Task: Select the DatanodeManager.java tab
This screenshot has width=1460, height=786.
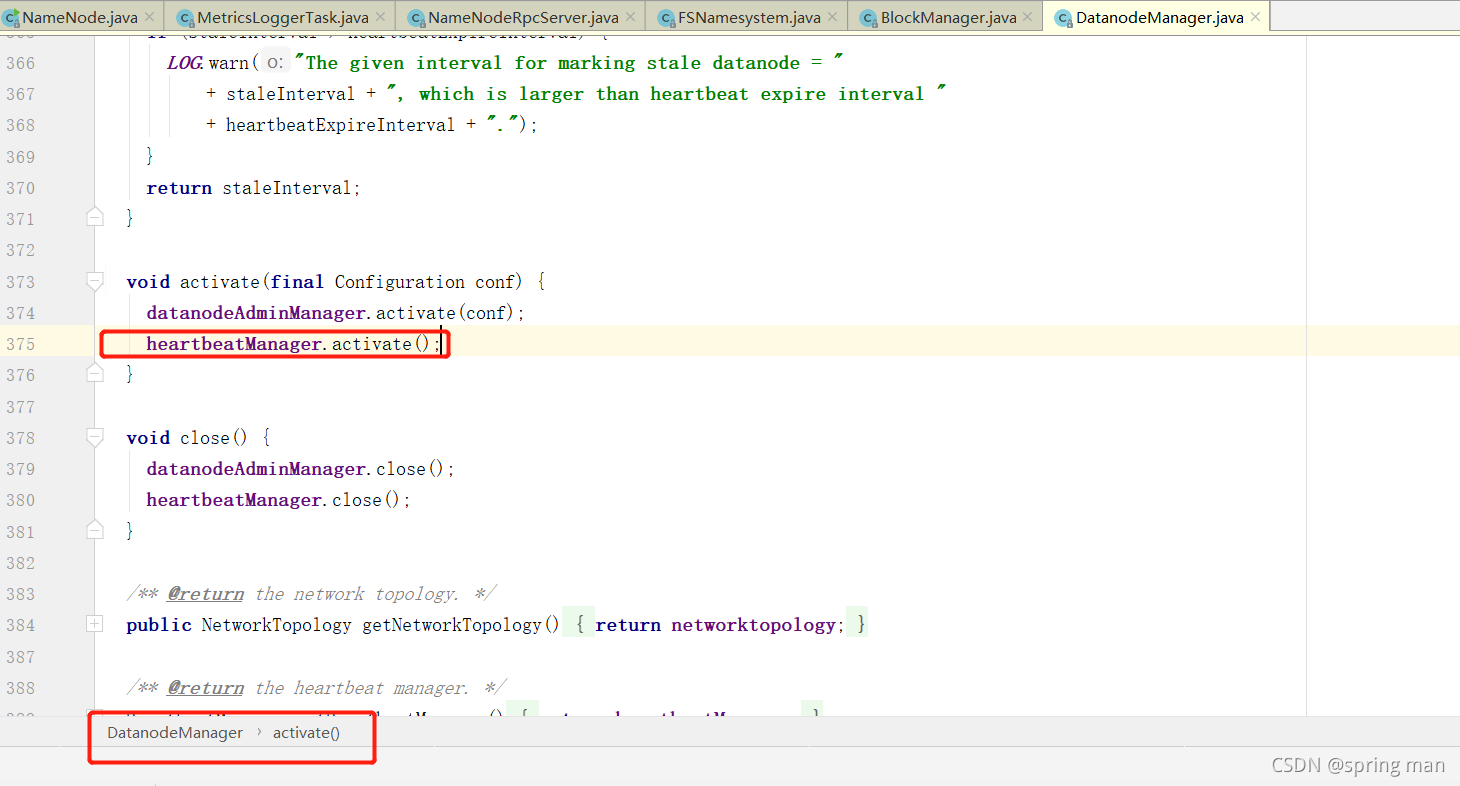Action: pos(1155,17)
